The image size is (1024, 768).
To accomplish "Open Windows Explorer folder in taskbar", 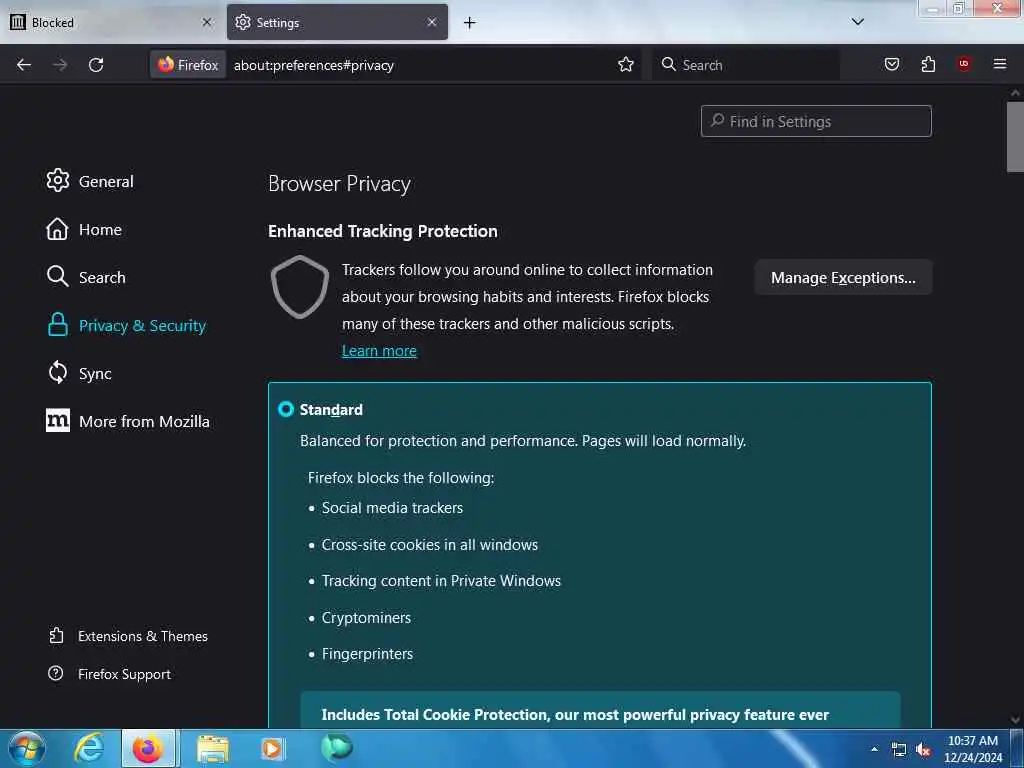I will 213,749.
